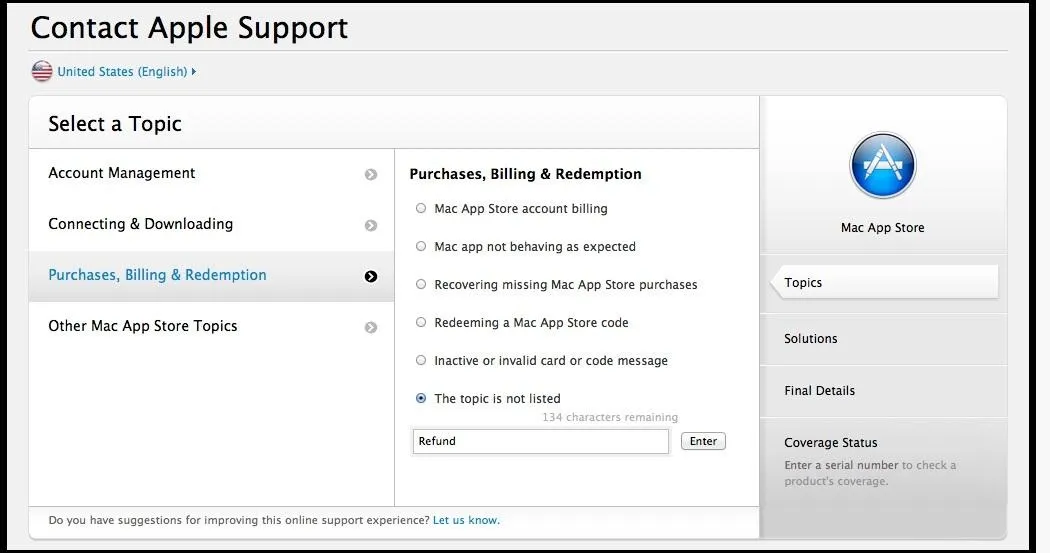
Task: Click into the Refund text field
Action: pos(540,441)
